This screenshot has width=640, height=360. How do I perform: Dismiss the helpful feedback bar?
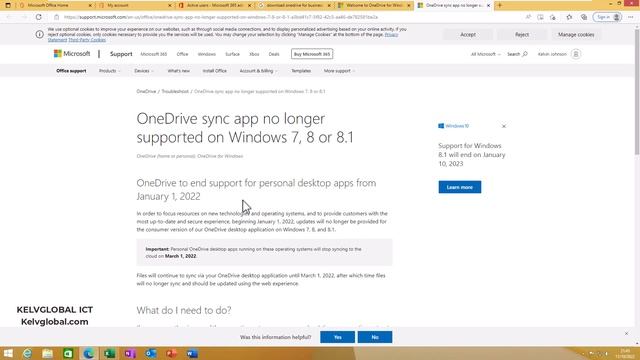(x=627, y=333)
